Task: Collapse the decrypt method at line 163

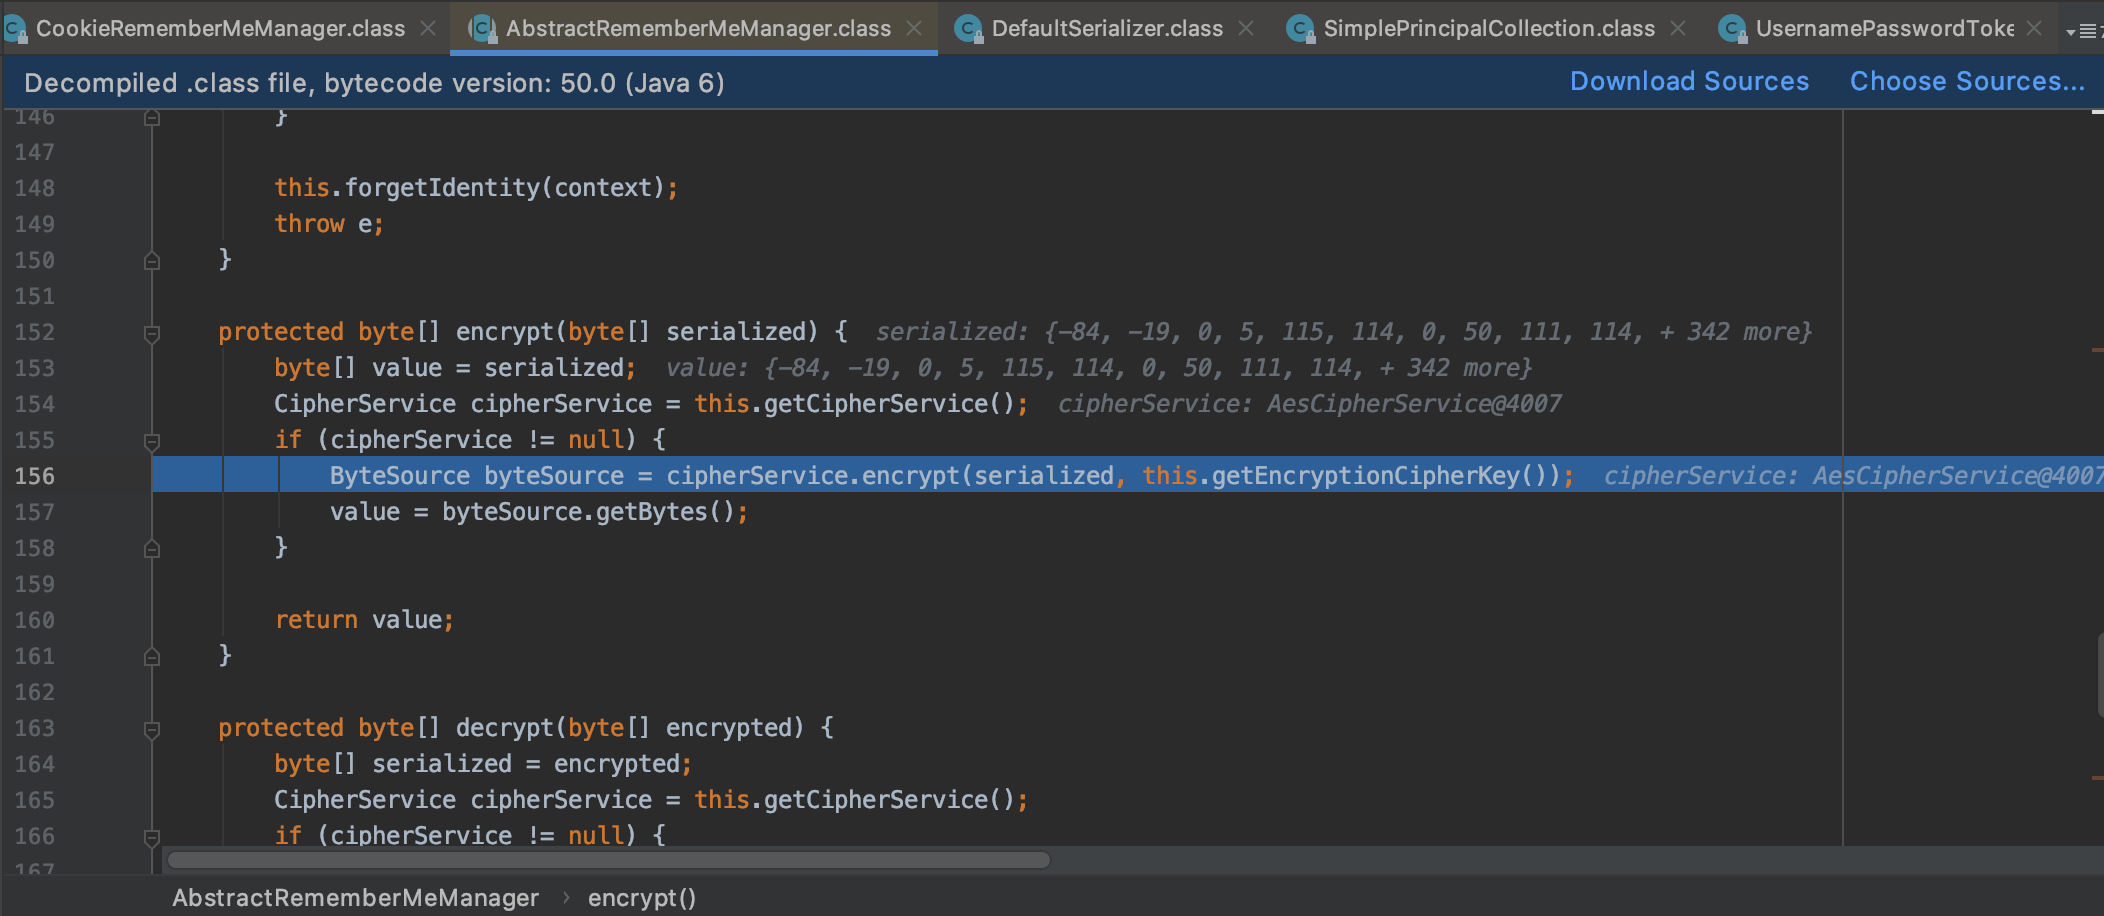Action: [152, 730]
